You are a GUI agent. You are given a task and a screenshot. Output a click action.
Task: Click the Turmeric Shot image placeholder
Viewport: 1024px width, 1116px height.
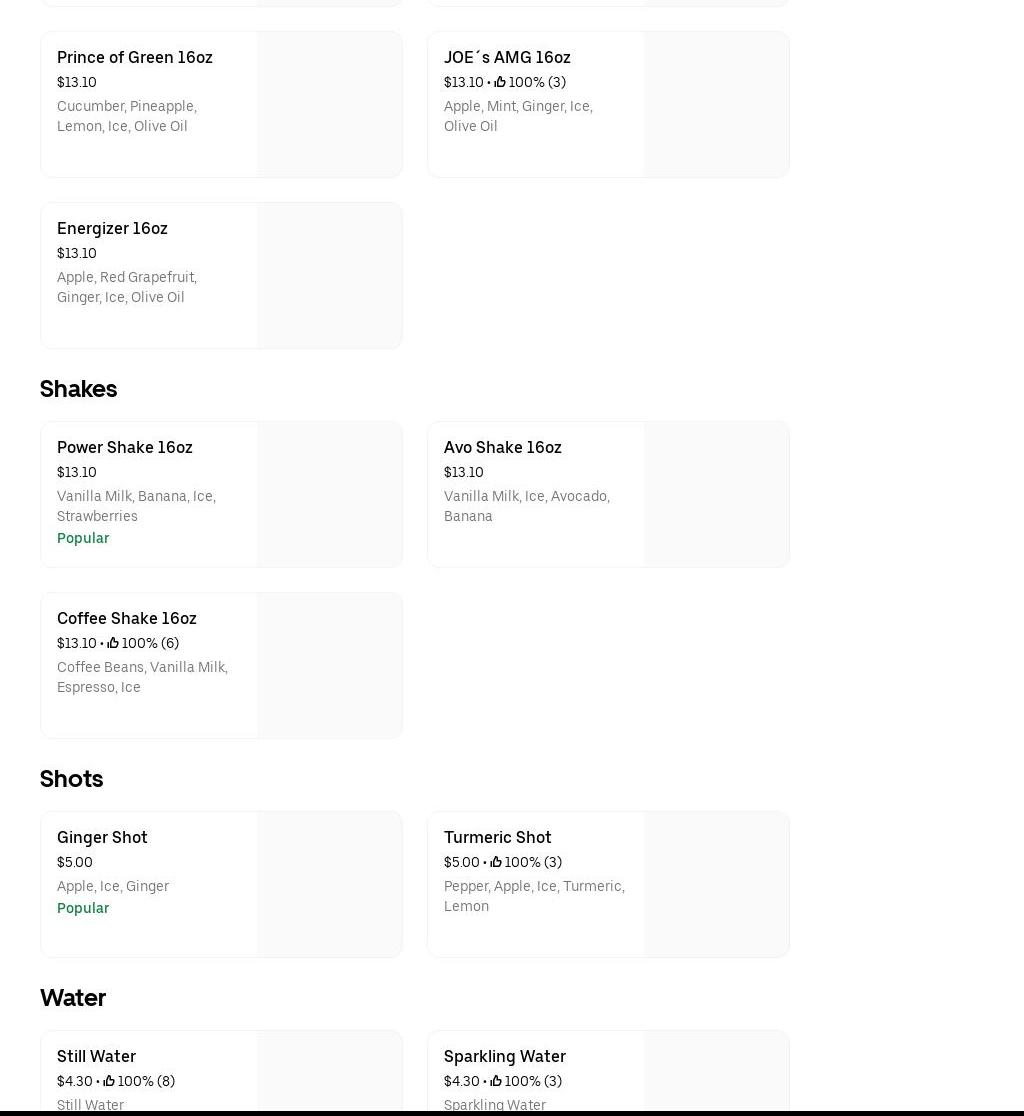(x=716, y=884)
